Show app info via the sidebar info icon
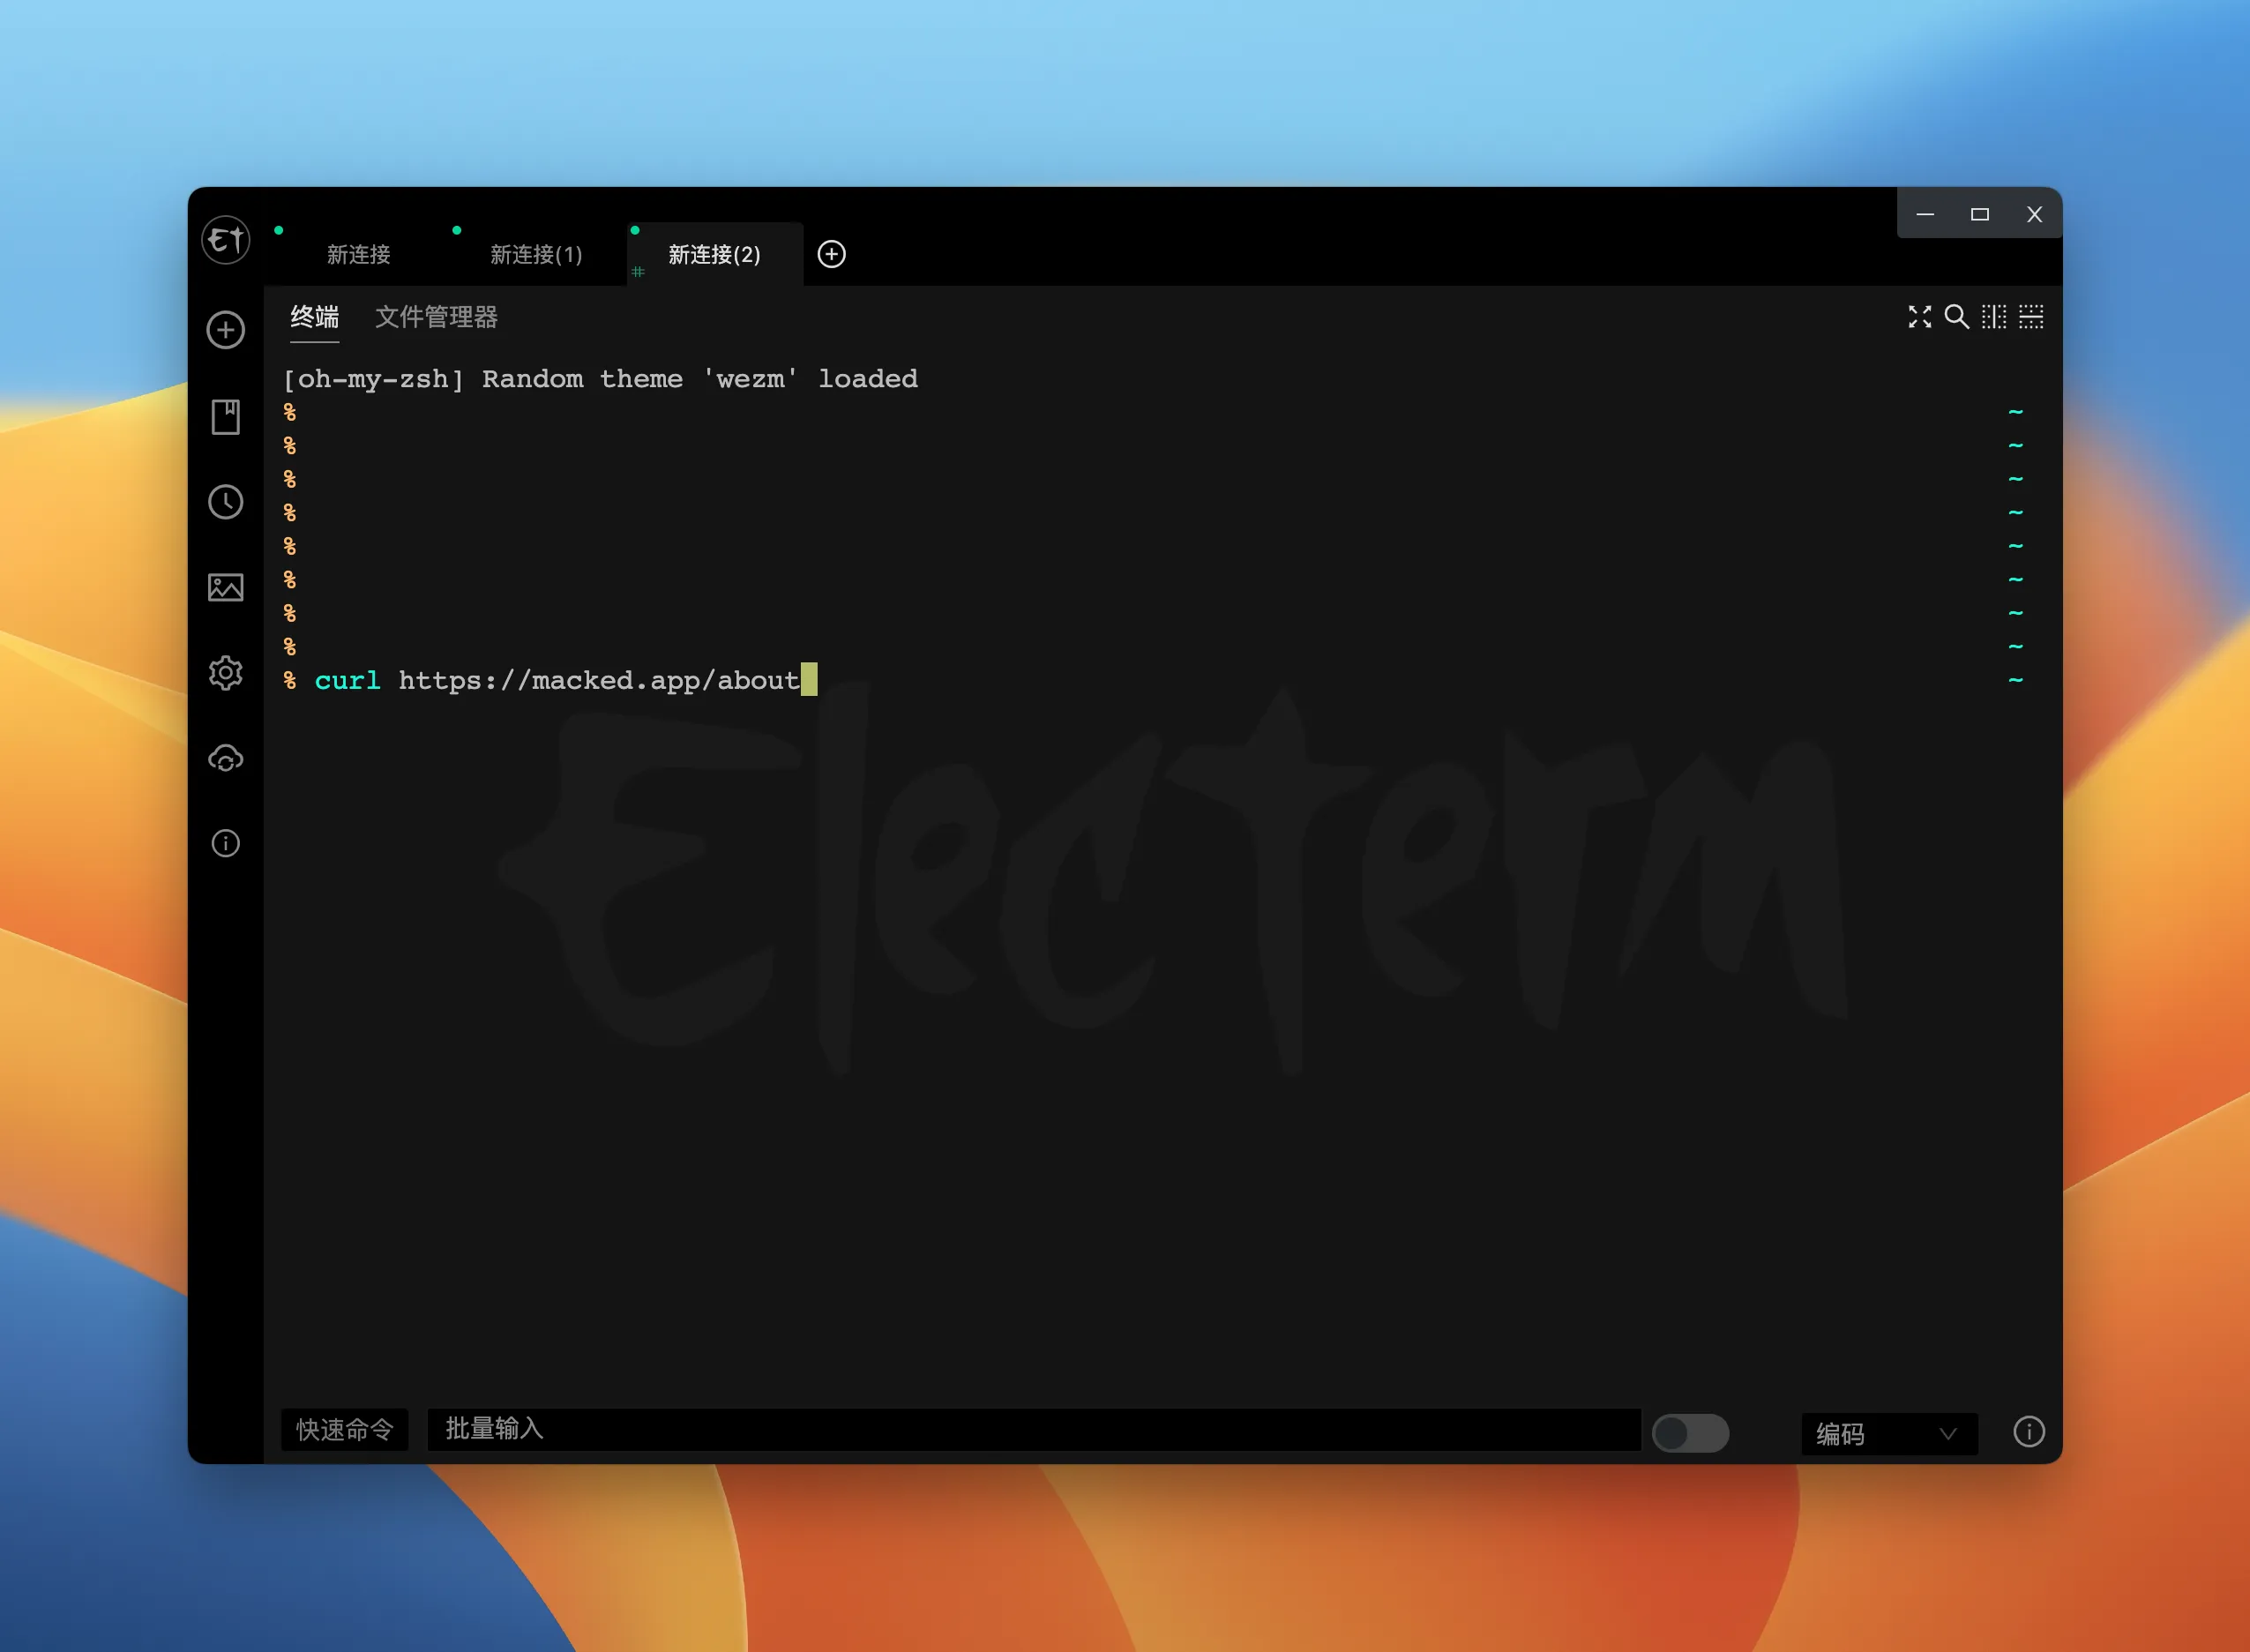 tap(225, 844)
